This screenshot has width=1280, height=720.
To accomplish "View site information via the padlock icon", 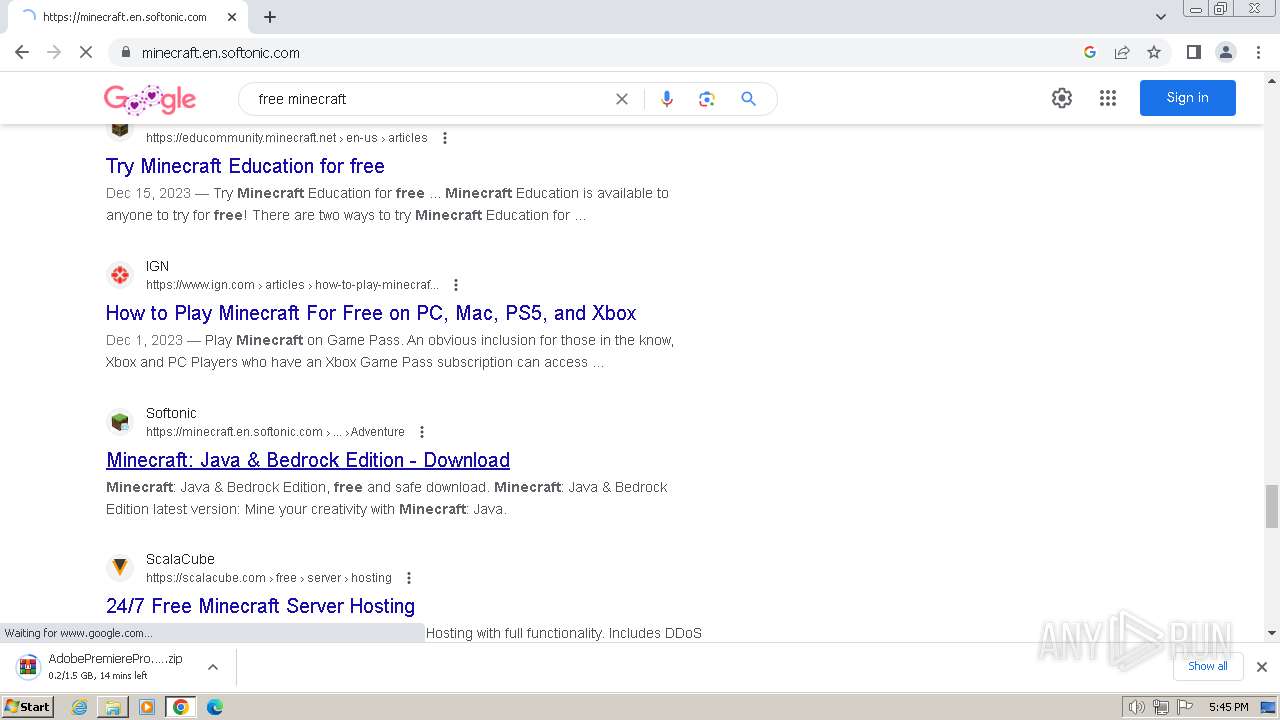I will pyautogui.click(x=126, y=52).
